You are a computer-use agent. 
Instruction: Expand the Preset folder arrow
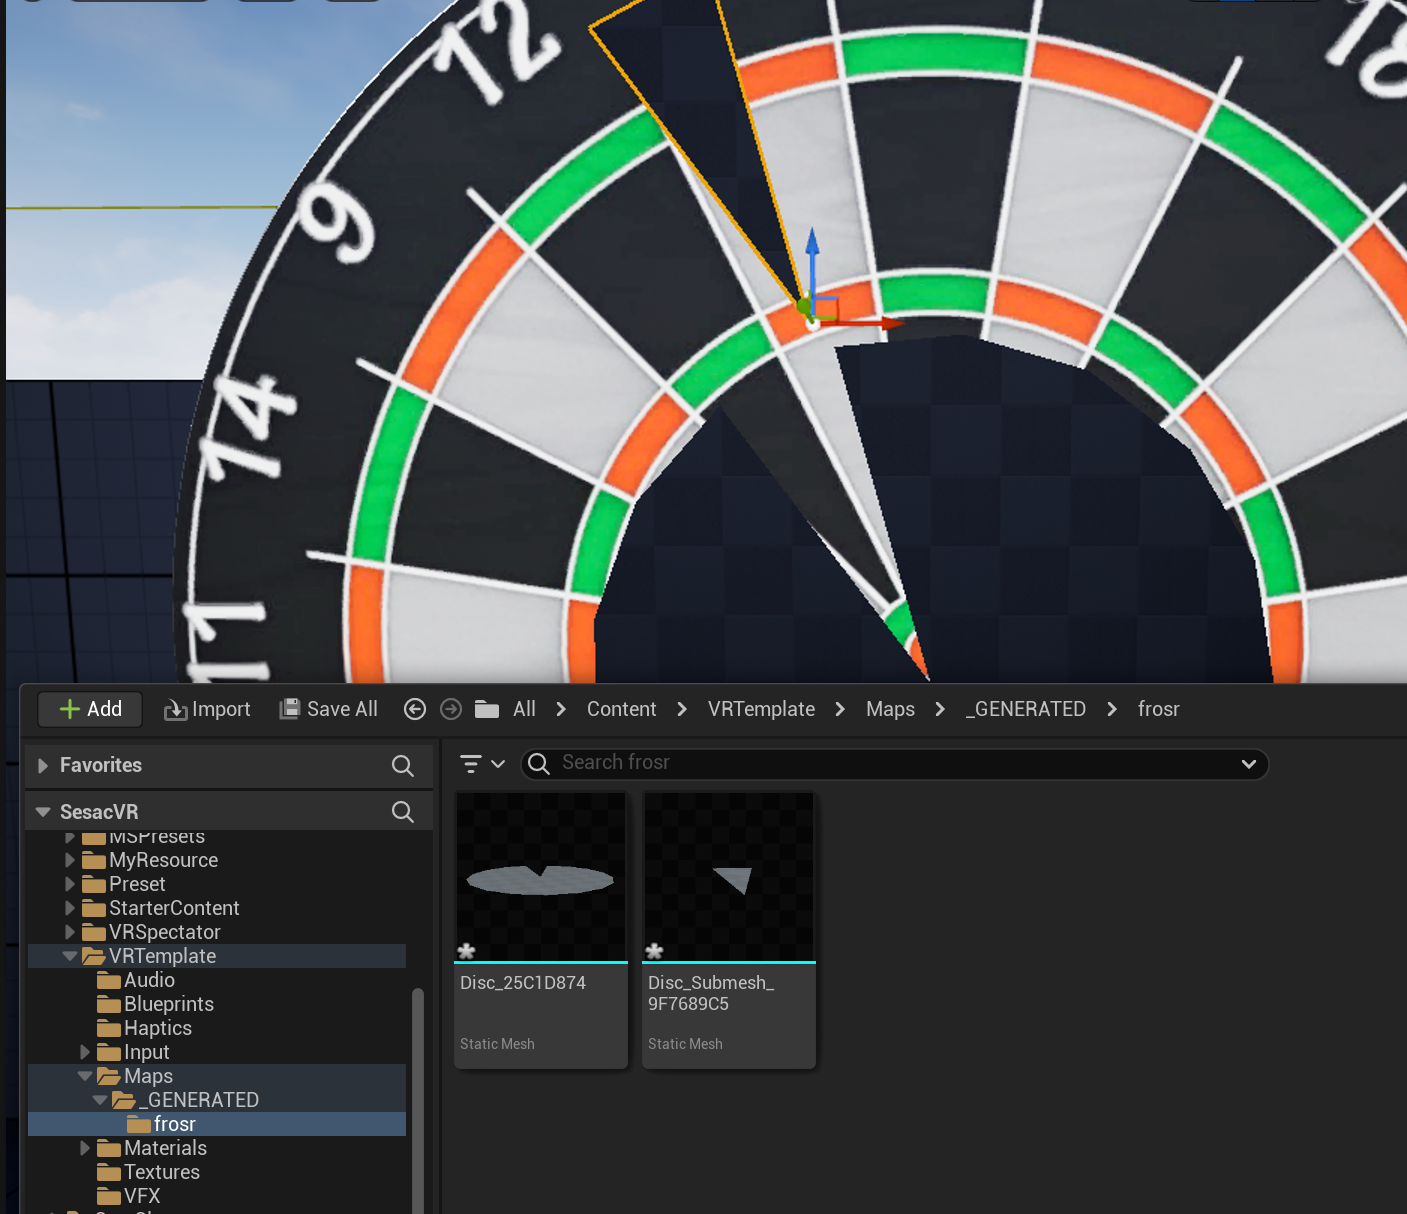pos(70,884)
